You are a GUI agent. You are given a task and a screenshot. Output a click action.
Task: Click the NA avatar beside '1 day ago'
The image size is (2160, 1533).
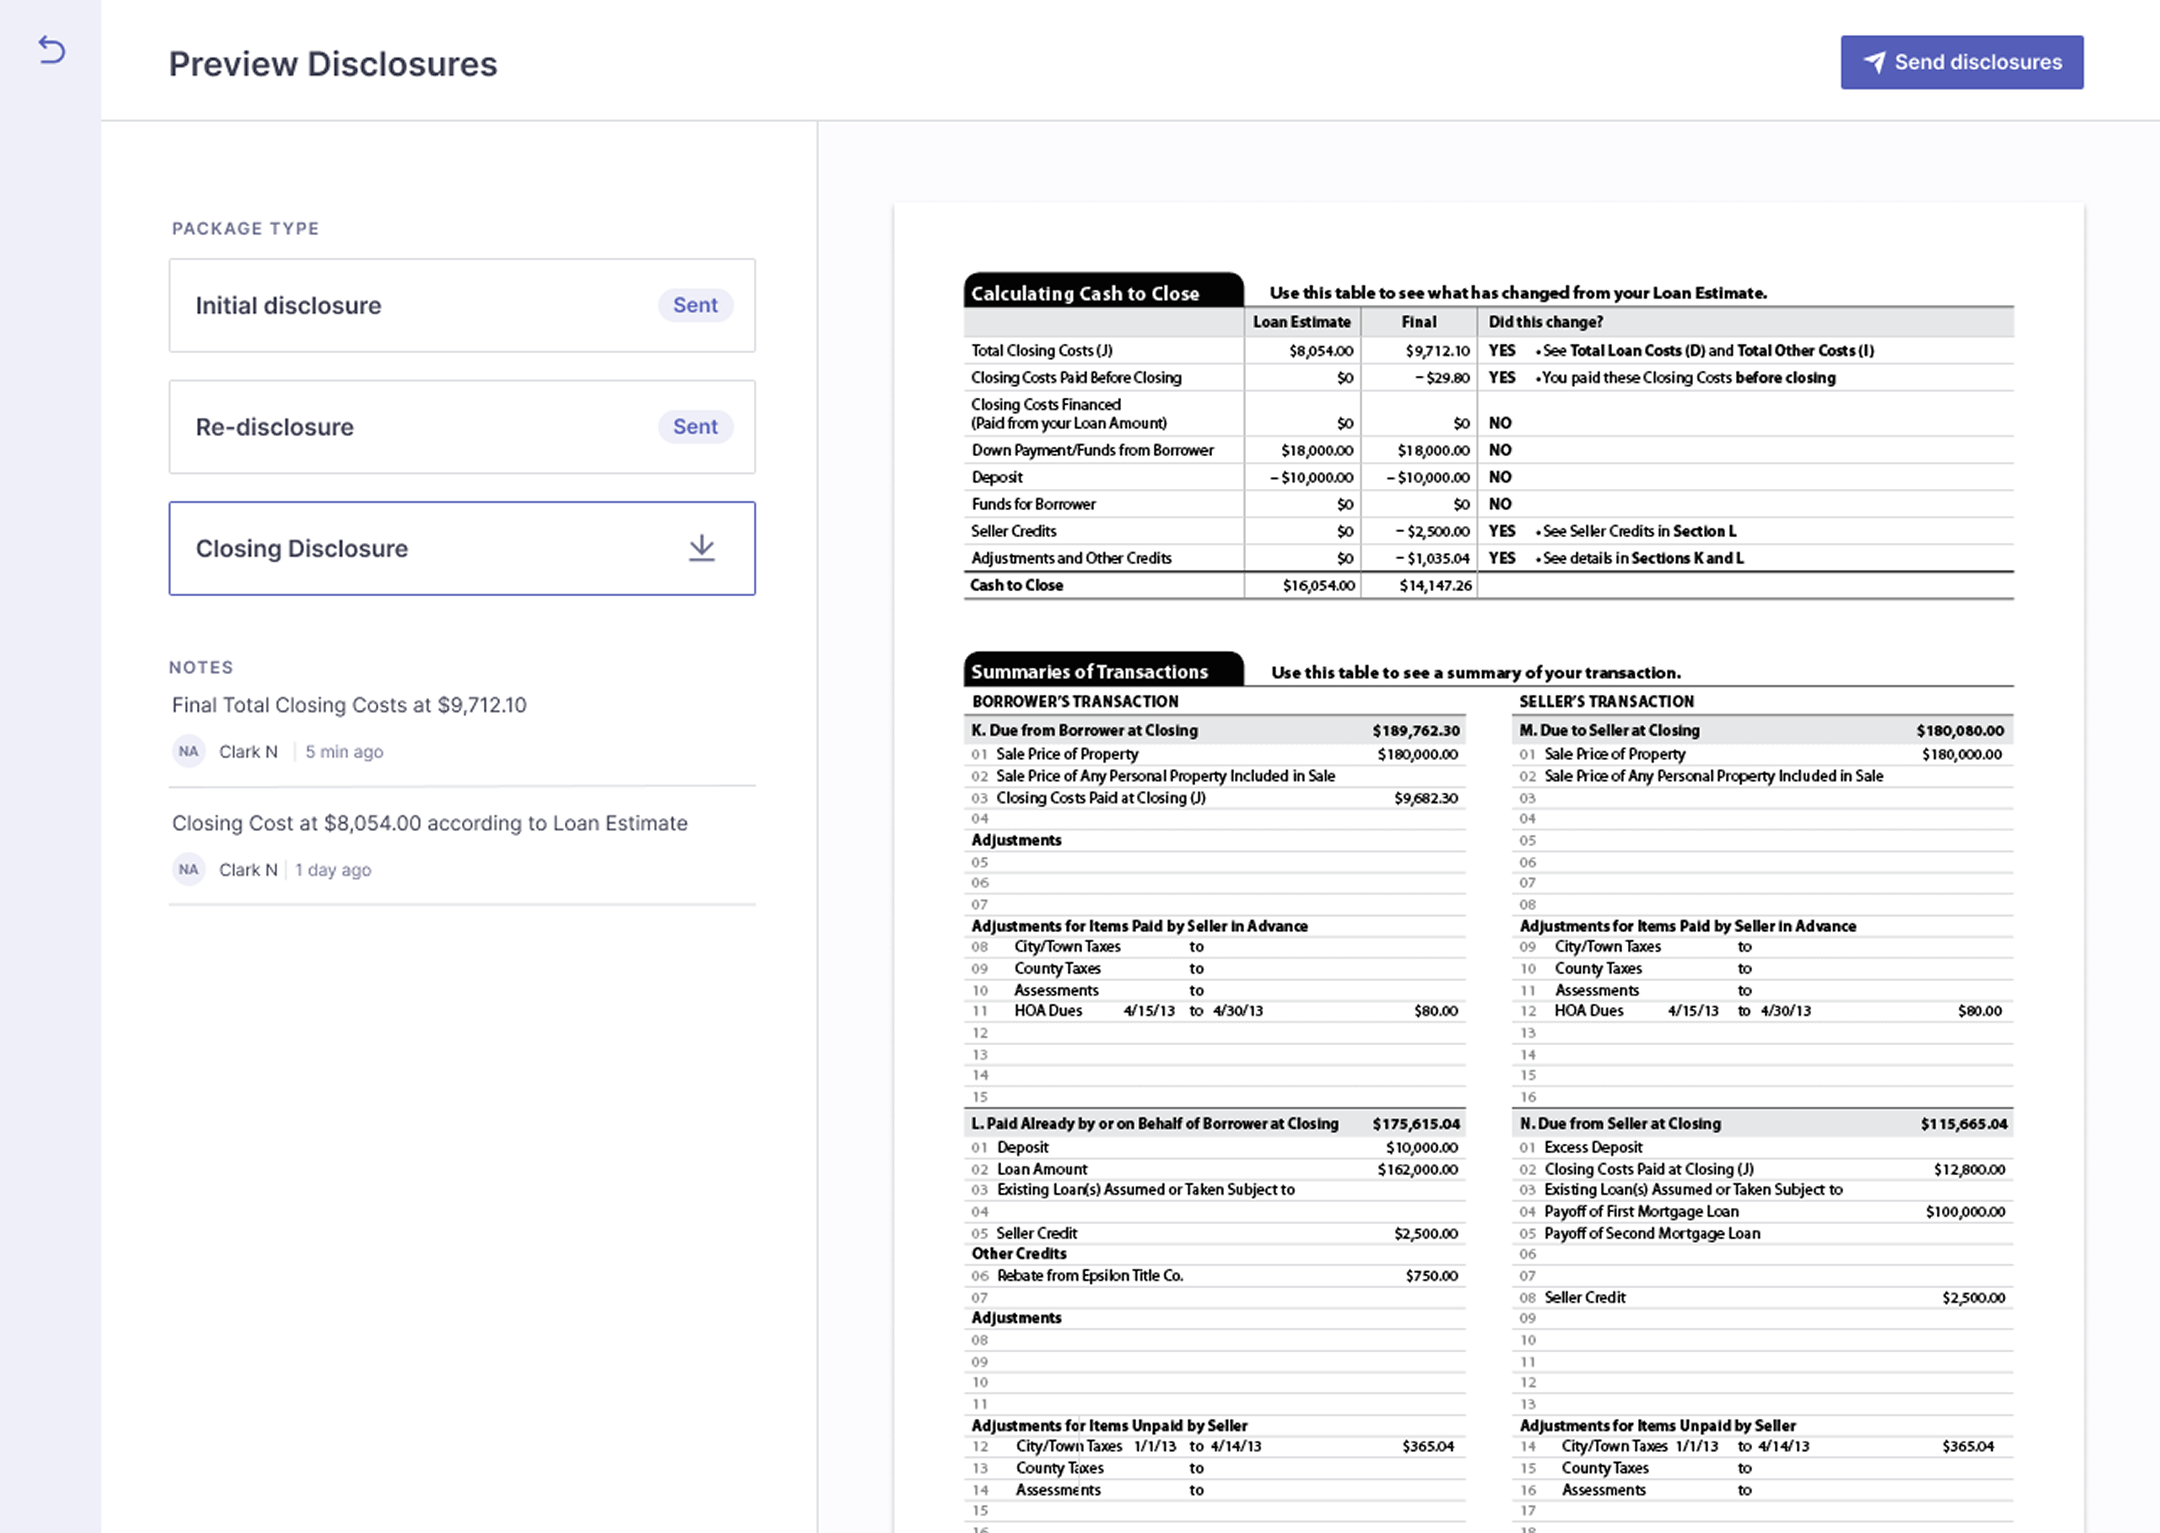[x=188, y=869]
